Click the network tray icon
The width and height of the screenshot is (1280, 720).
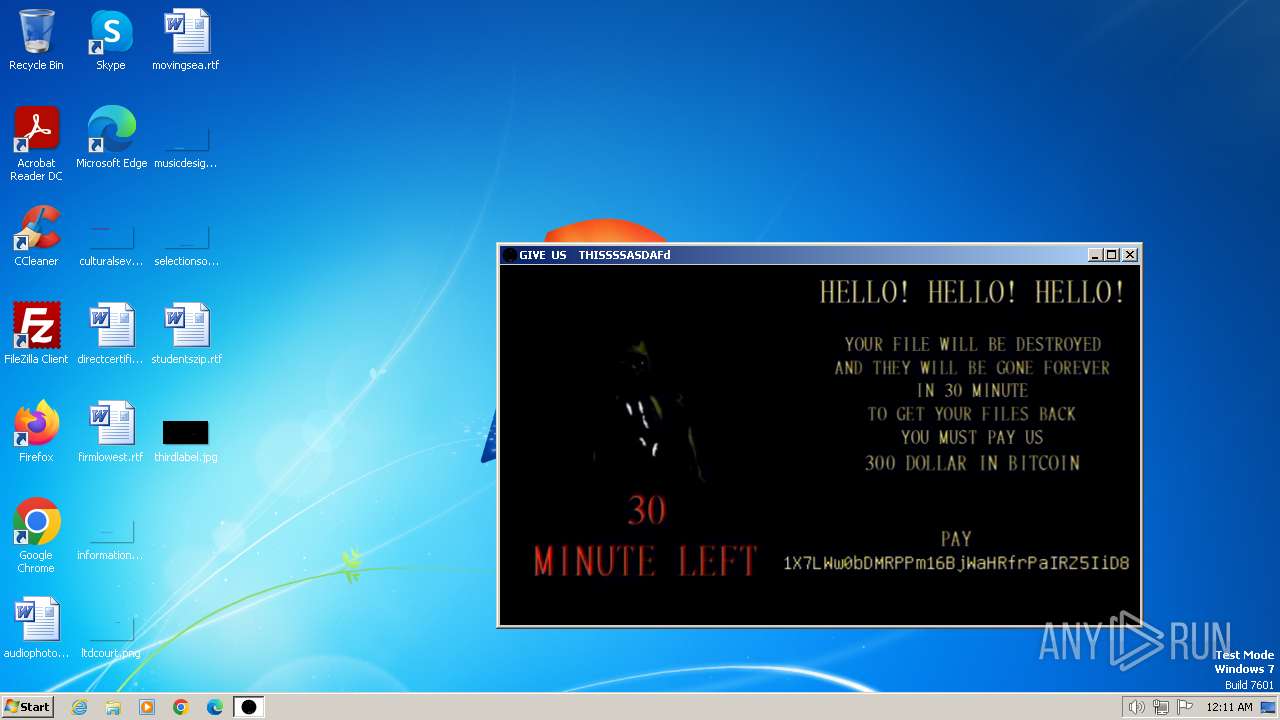[1160, 707]
